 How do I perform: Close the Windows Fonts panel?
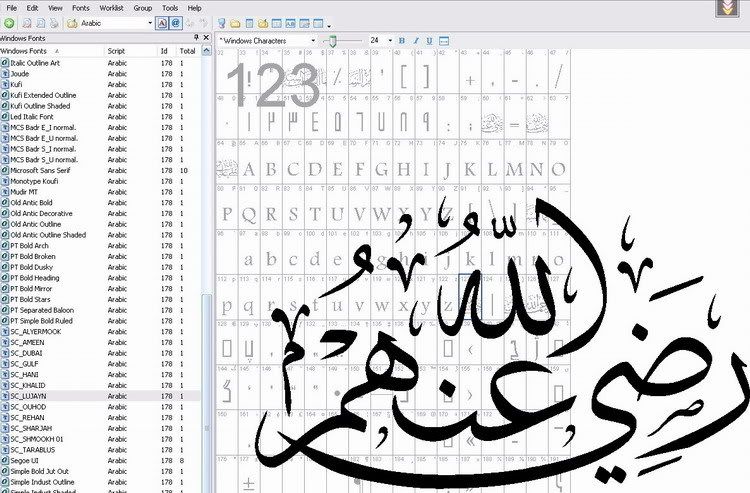click(x=206, y=37)
